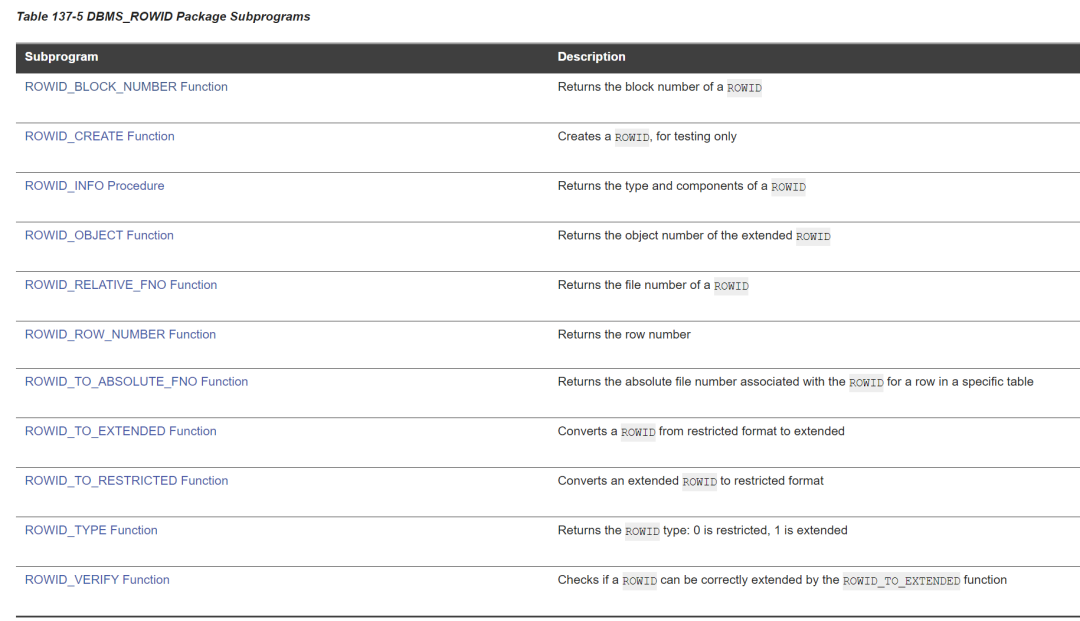Open the ROWID_CREATE Function link
This screenshot has width=1080, height=621.
[x=99, y=136]
